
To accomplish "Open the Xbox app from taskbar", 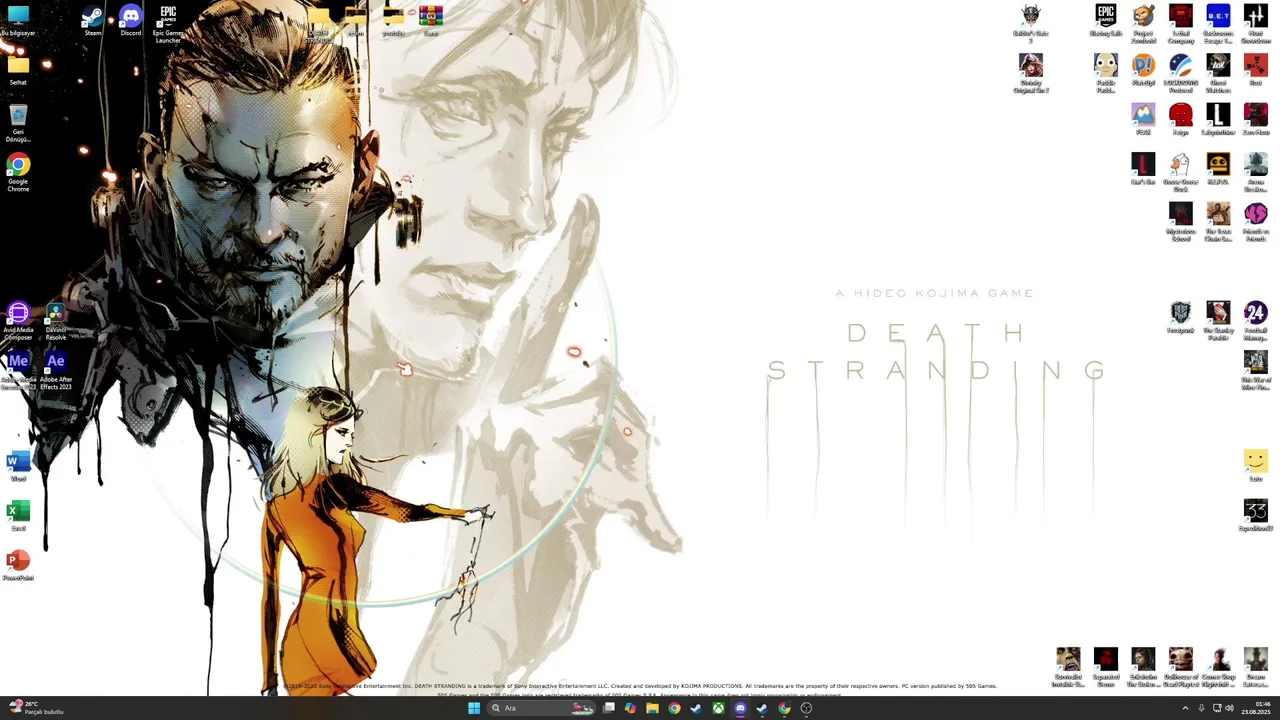I will click(x=718, y=708).
